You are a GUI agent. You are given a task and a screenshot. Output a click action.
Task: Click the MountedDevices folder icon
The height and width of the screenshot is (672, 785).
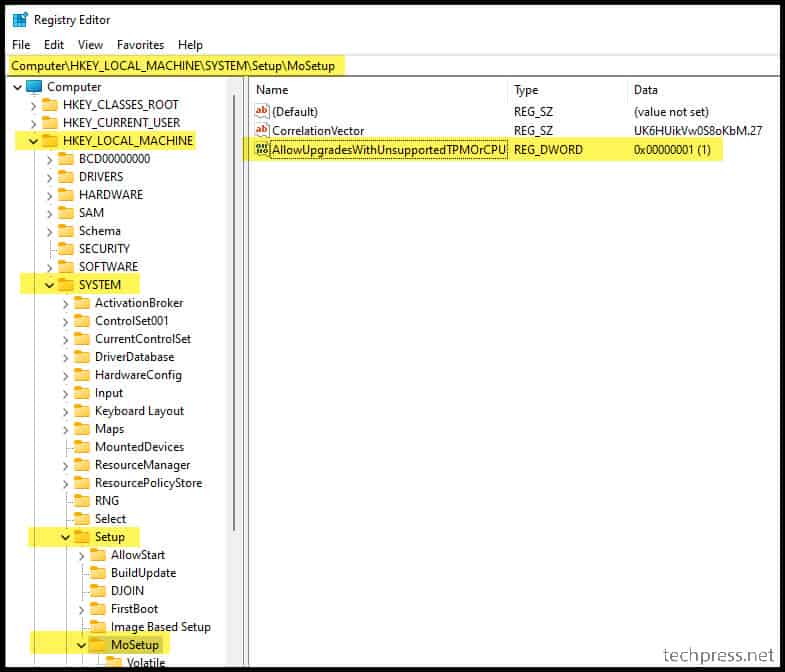[x=82, y=447]
